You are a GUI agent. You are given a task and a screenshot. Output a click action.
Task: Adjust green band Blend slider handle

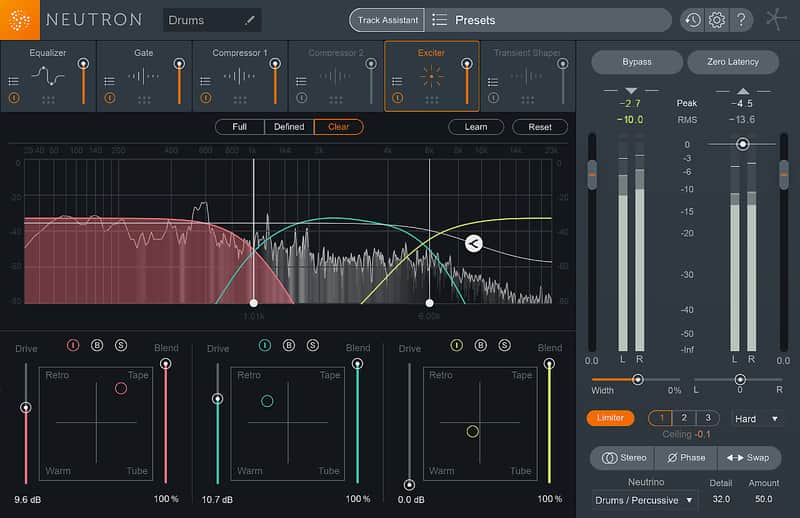[x=357, y=363]
